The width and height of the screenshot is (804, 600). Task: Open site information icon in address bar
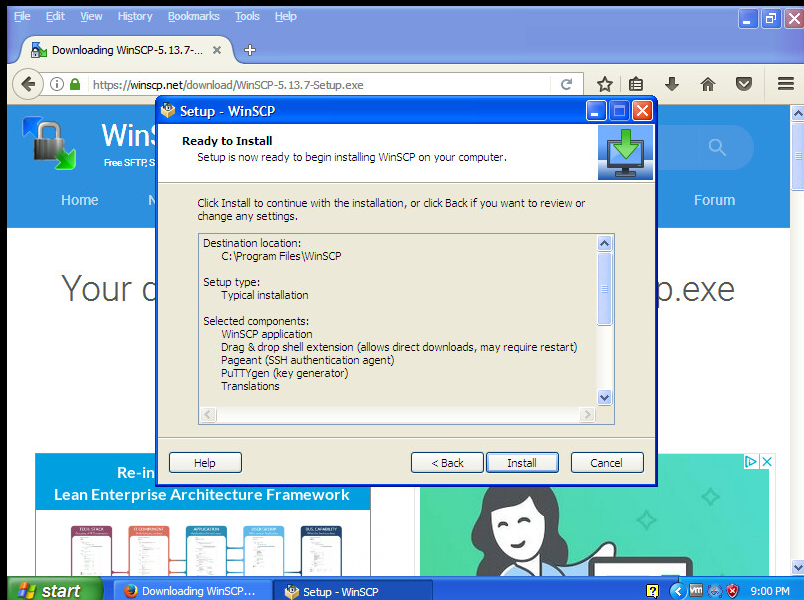pos(57,84)
